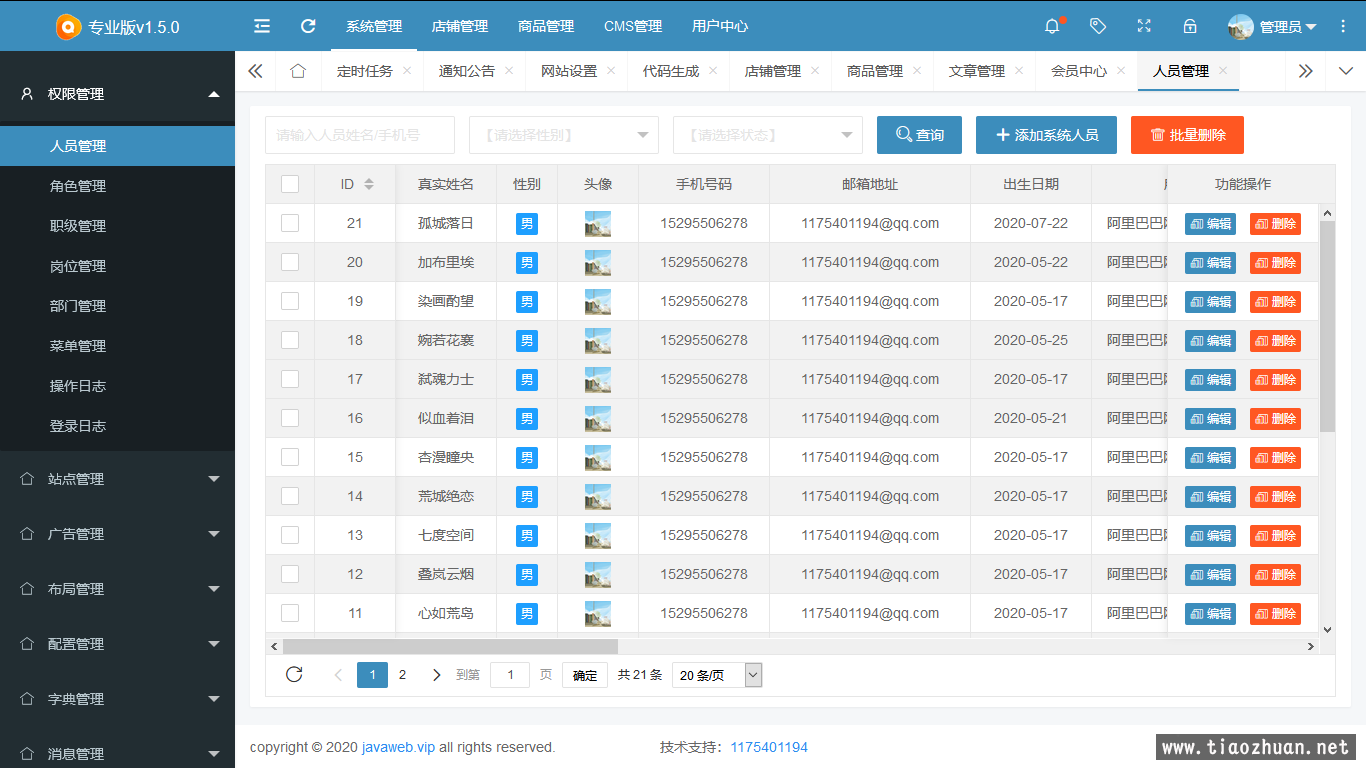Close the 会员中心 tab

(x=1121, y=71)
